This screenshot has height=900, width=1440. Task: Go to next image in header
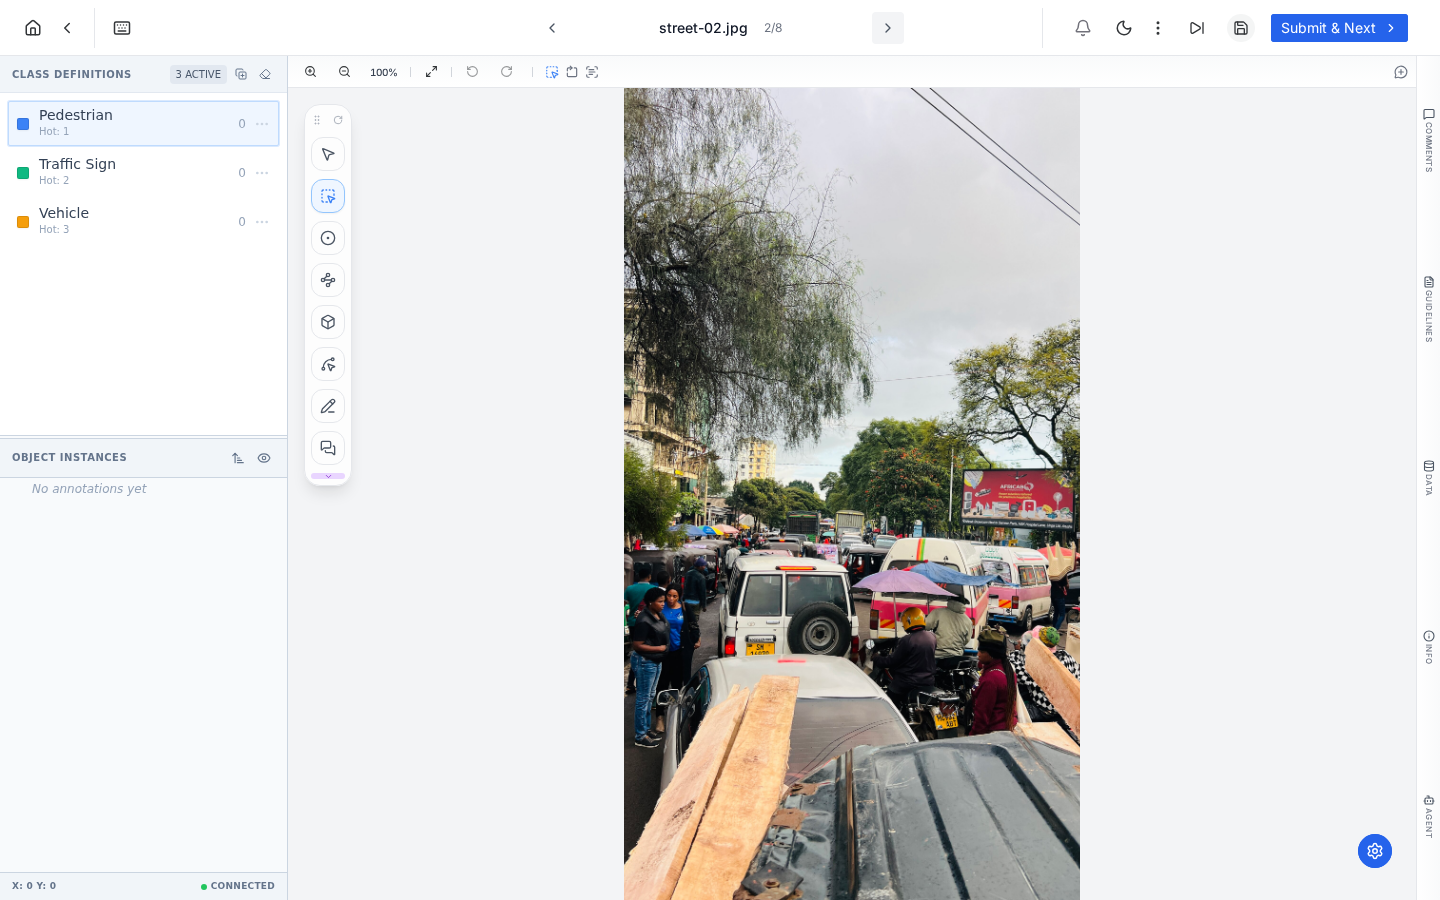[x=887, y=28]
